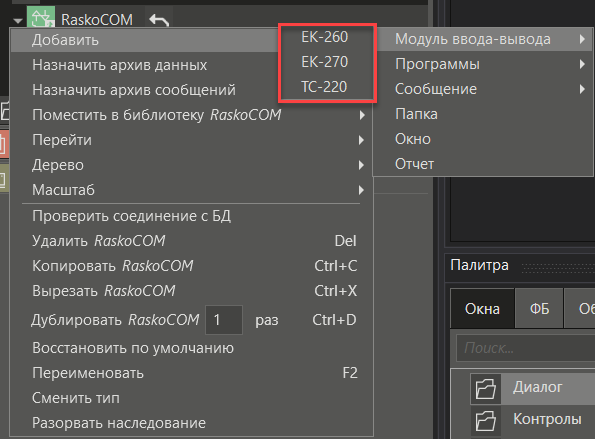Click the folder icon beside Контролы
This screenshot has width=595, height=439.
(486, 421)
